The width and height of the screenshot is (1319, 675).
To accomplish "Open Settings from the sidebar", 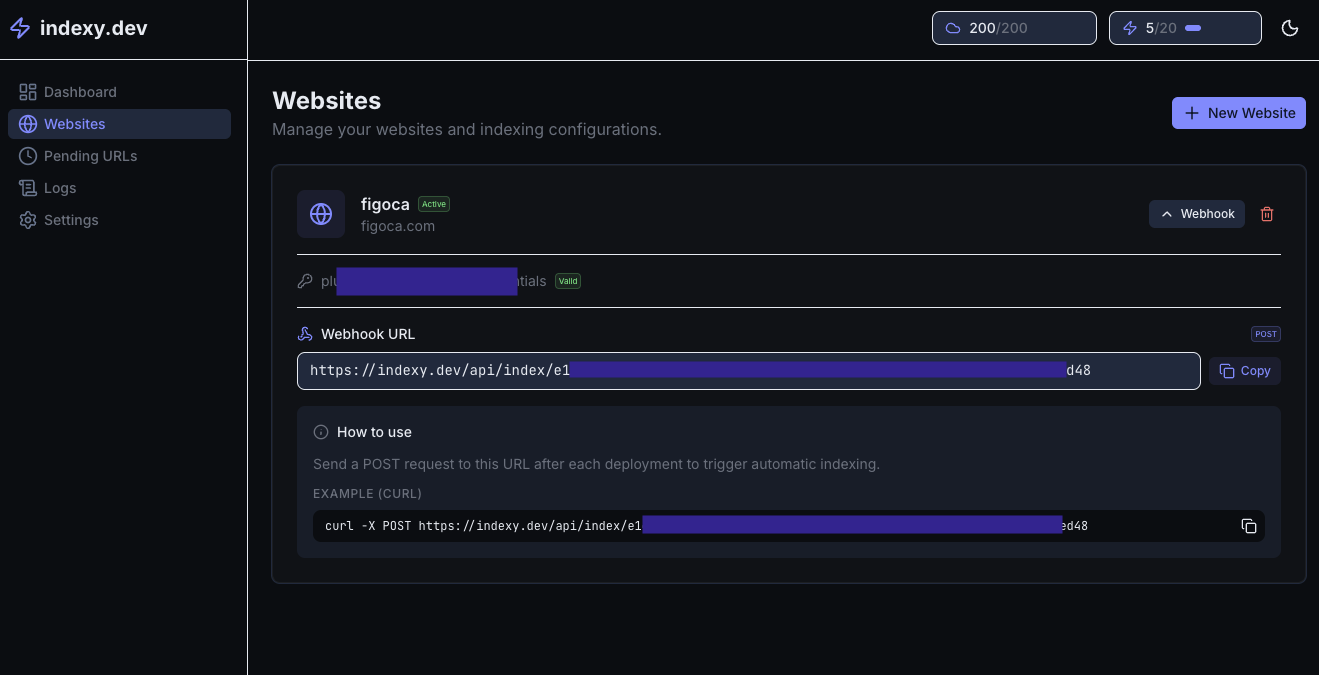I will pos(70,220).
